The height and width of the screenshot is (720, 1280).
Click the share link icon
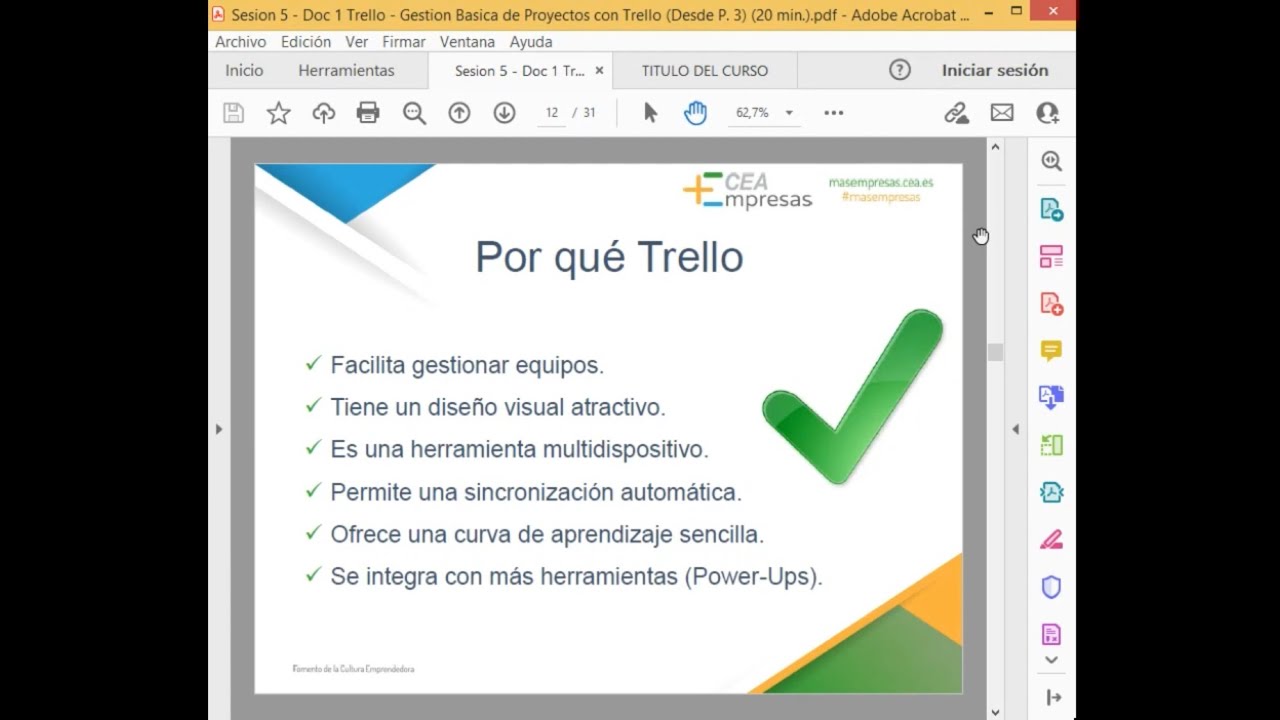pyautogui.click(x=957, y=113)
